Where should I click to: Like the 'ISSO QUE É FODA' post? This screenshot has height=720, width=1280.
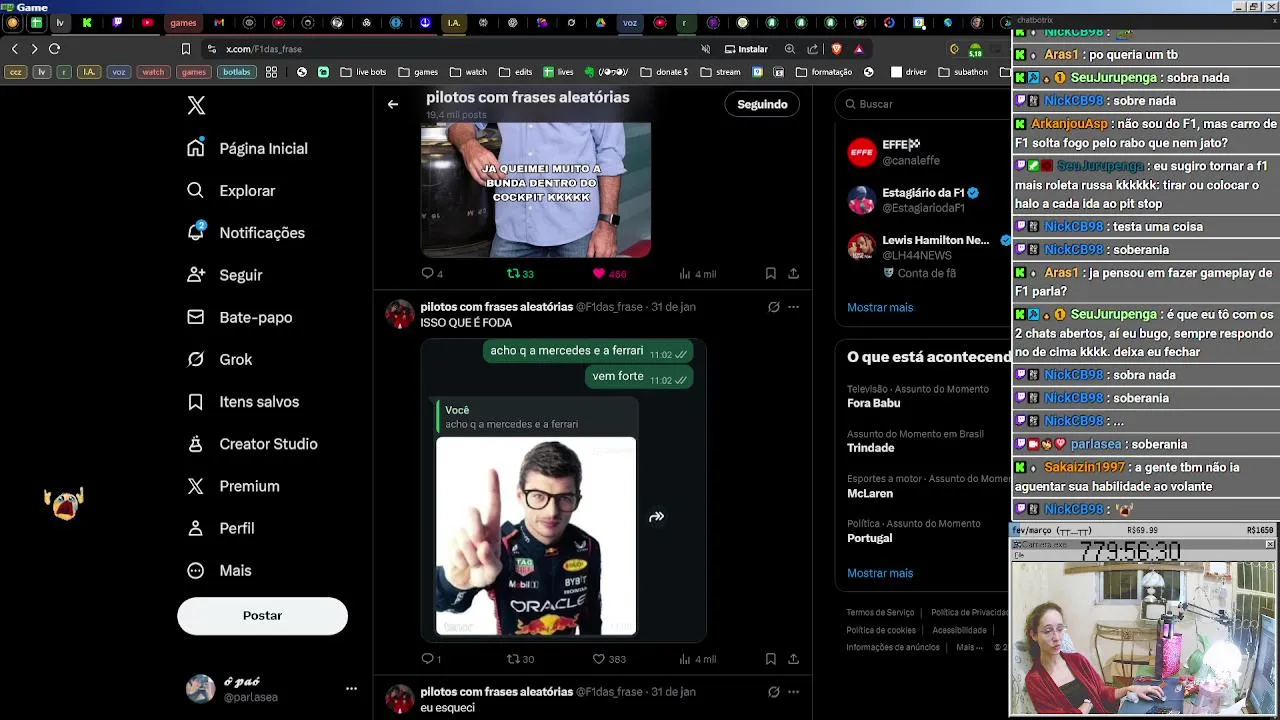(599, 659)
